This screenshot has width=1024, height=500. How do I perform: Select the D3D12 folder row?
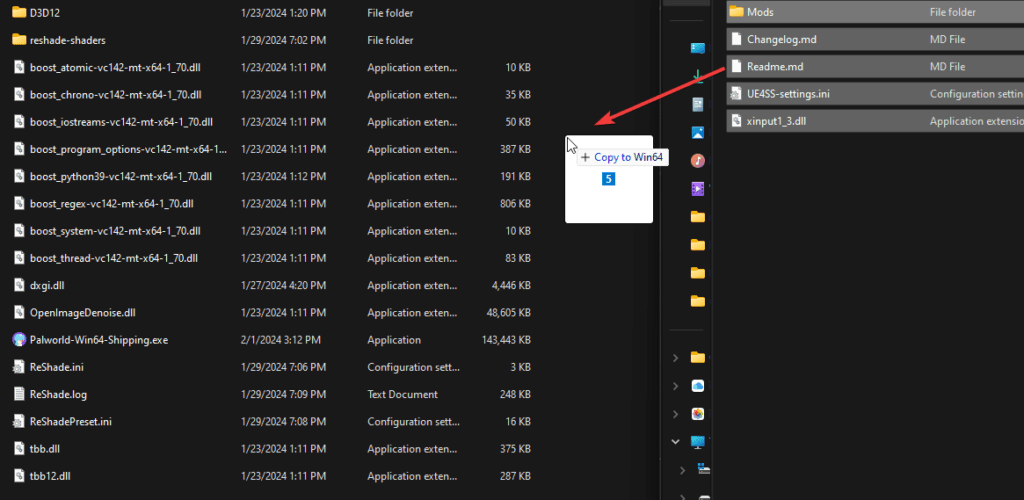[43, 13]
